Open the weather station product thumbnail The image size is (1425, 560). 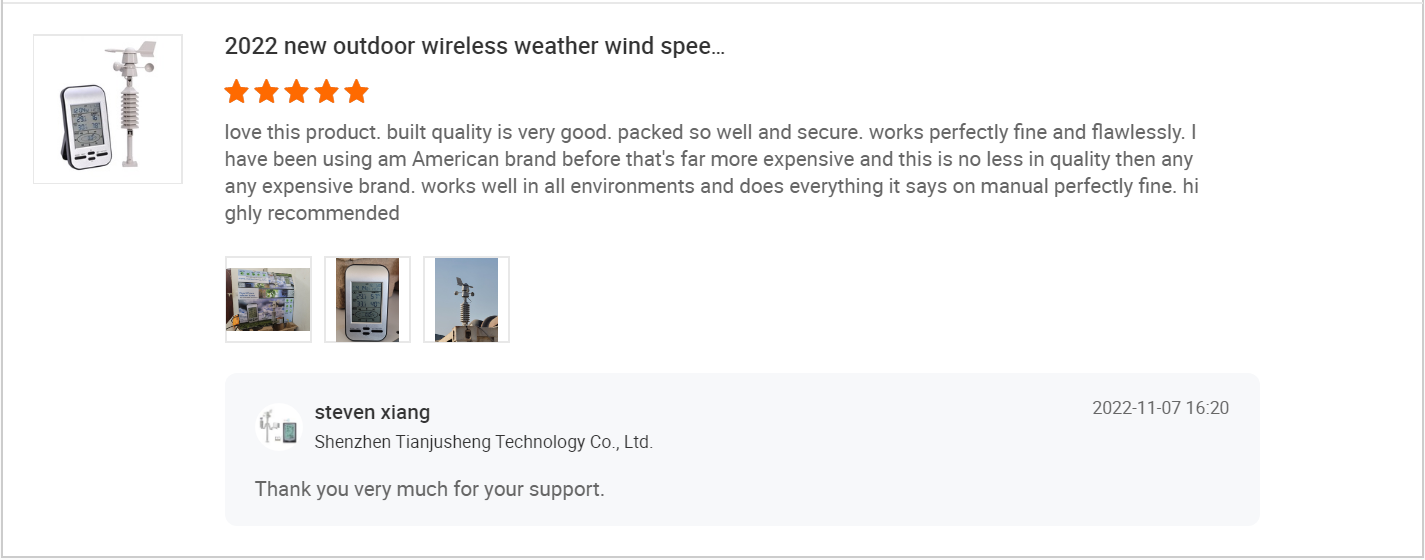(108, 110)
